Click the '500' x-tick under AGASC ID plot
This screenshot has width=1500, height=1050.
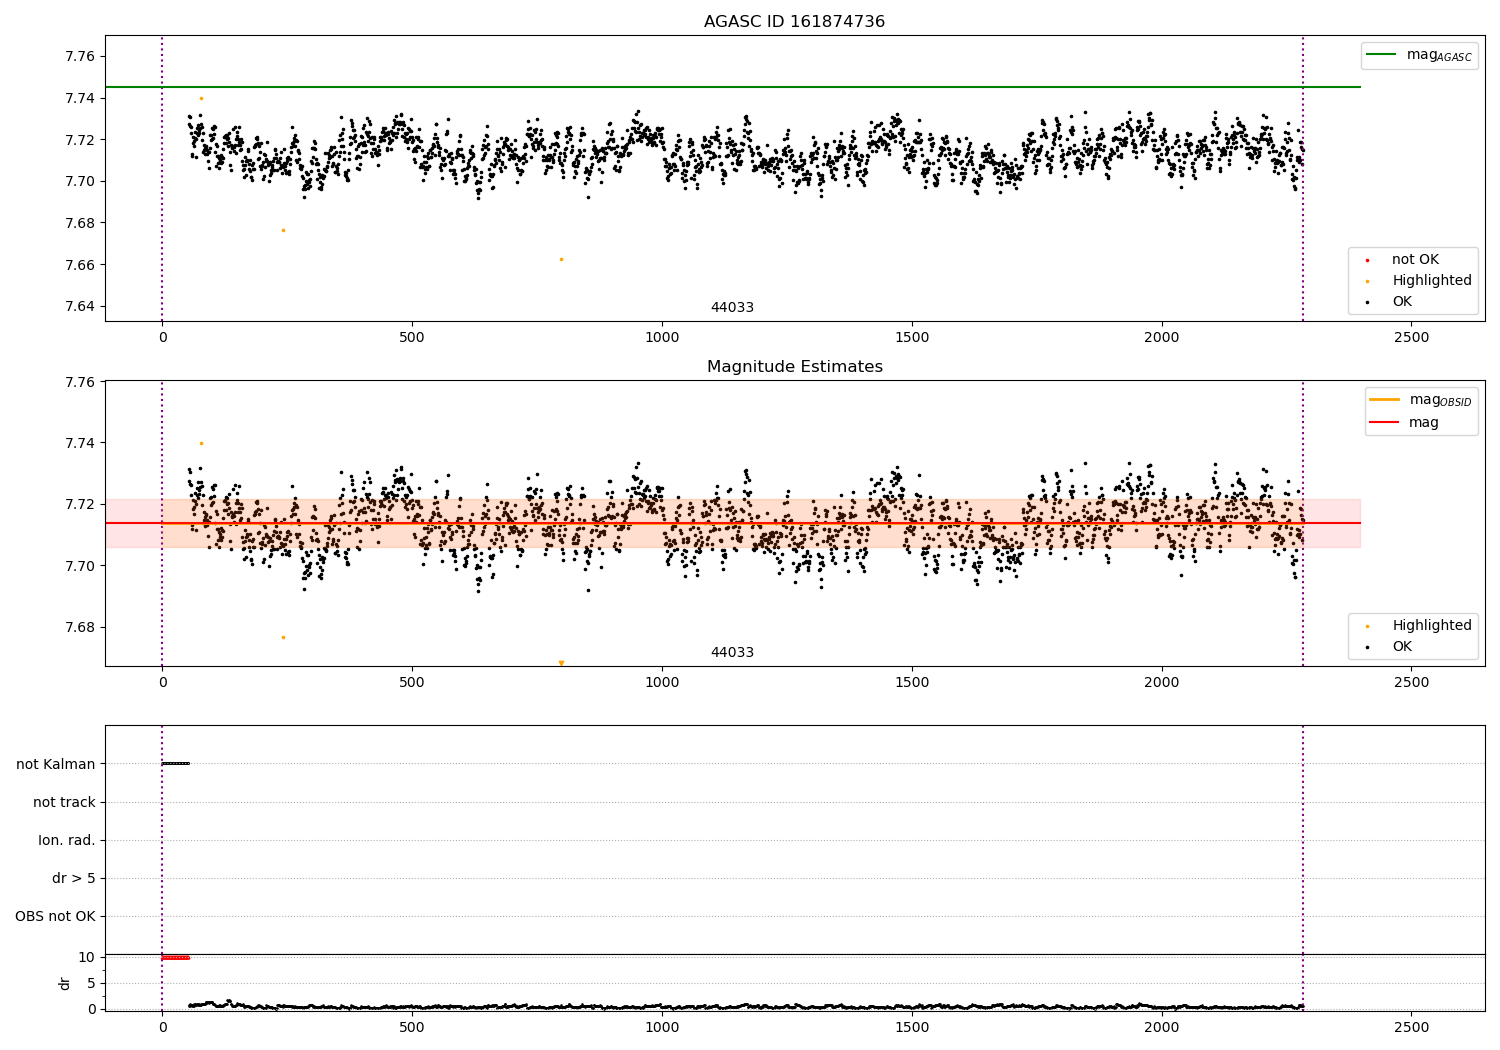412,338
